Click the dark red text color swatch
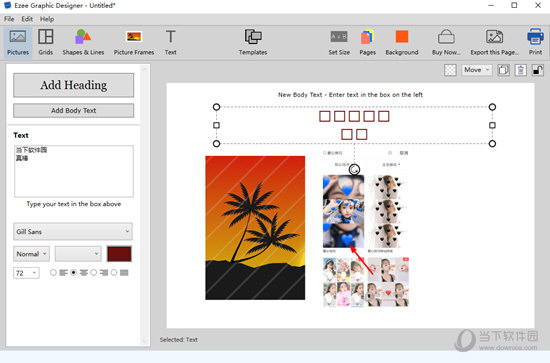Screen dimensions: 550x363 [x=119, y=254]
